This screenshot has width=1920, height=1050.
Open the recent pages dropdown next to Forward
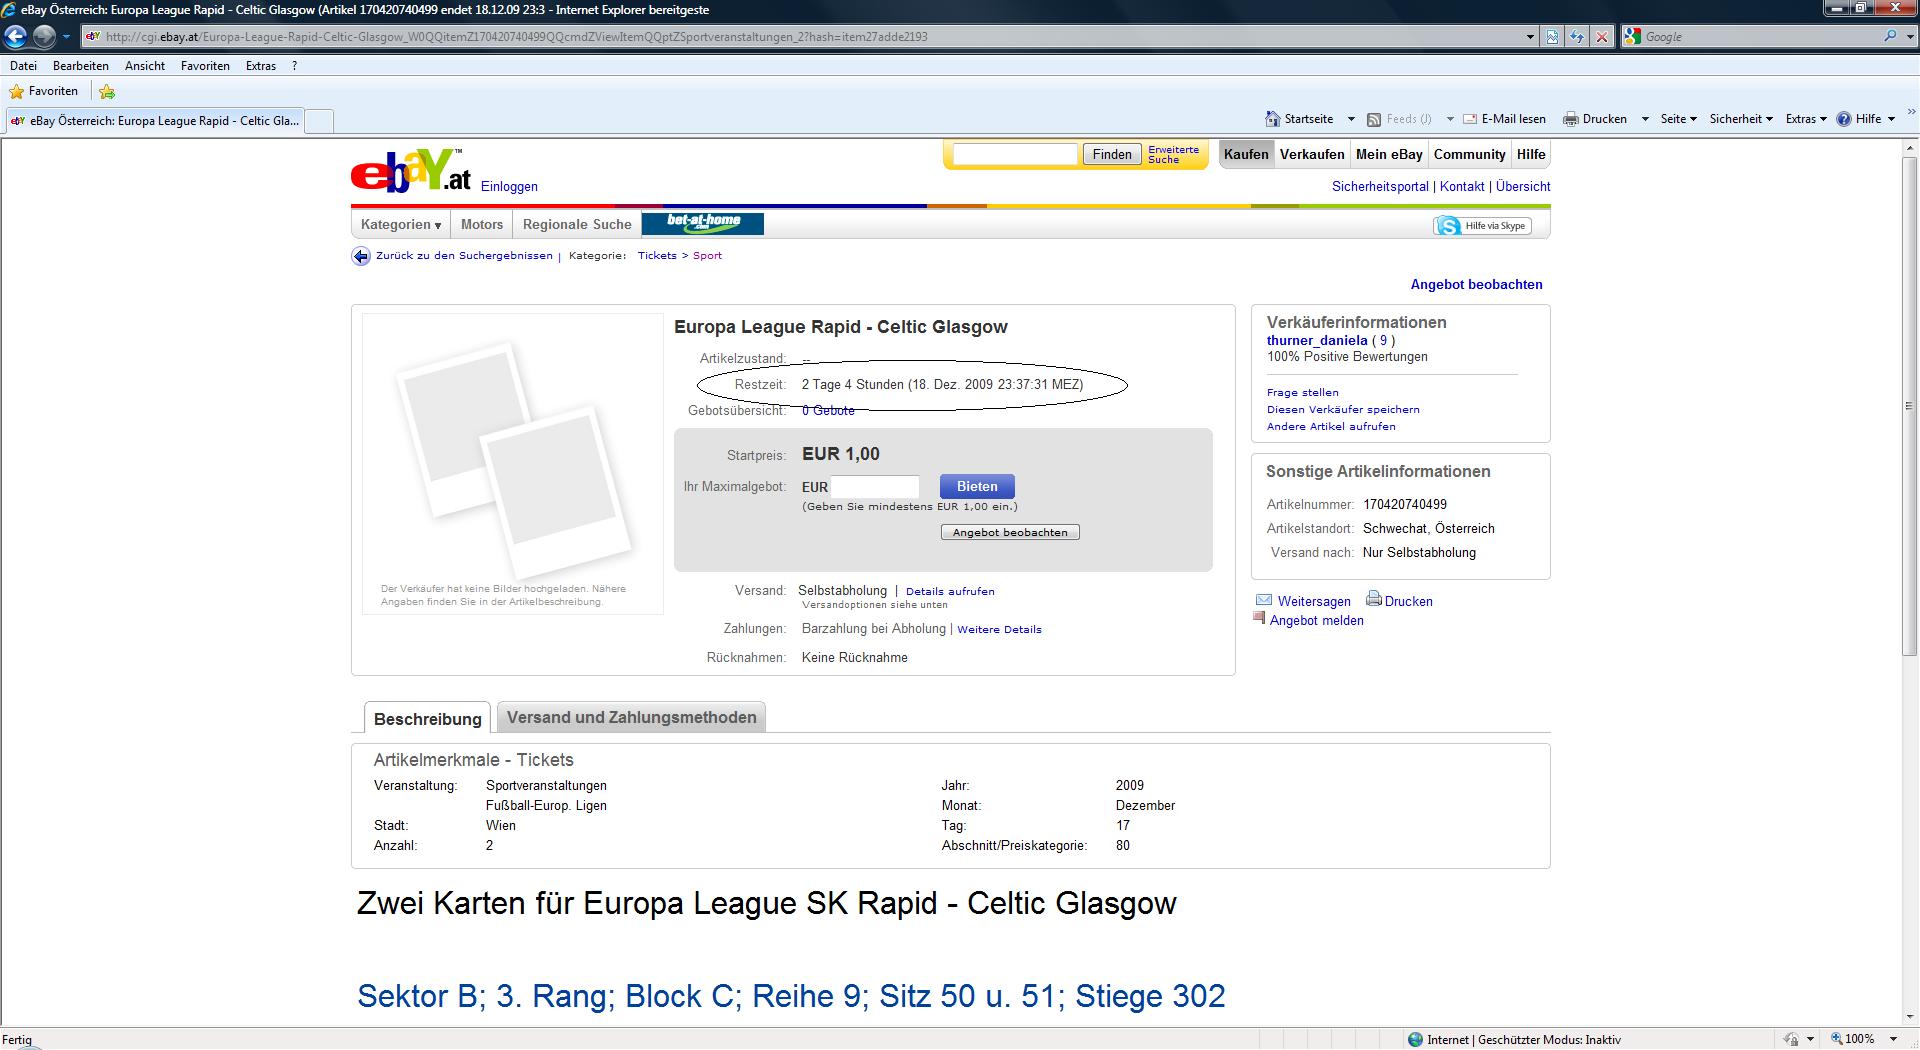click(x=66, y=37)
